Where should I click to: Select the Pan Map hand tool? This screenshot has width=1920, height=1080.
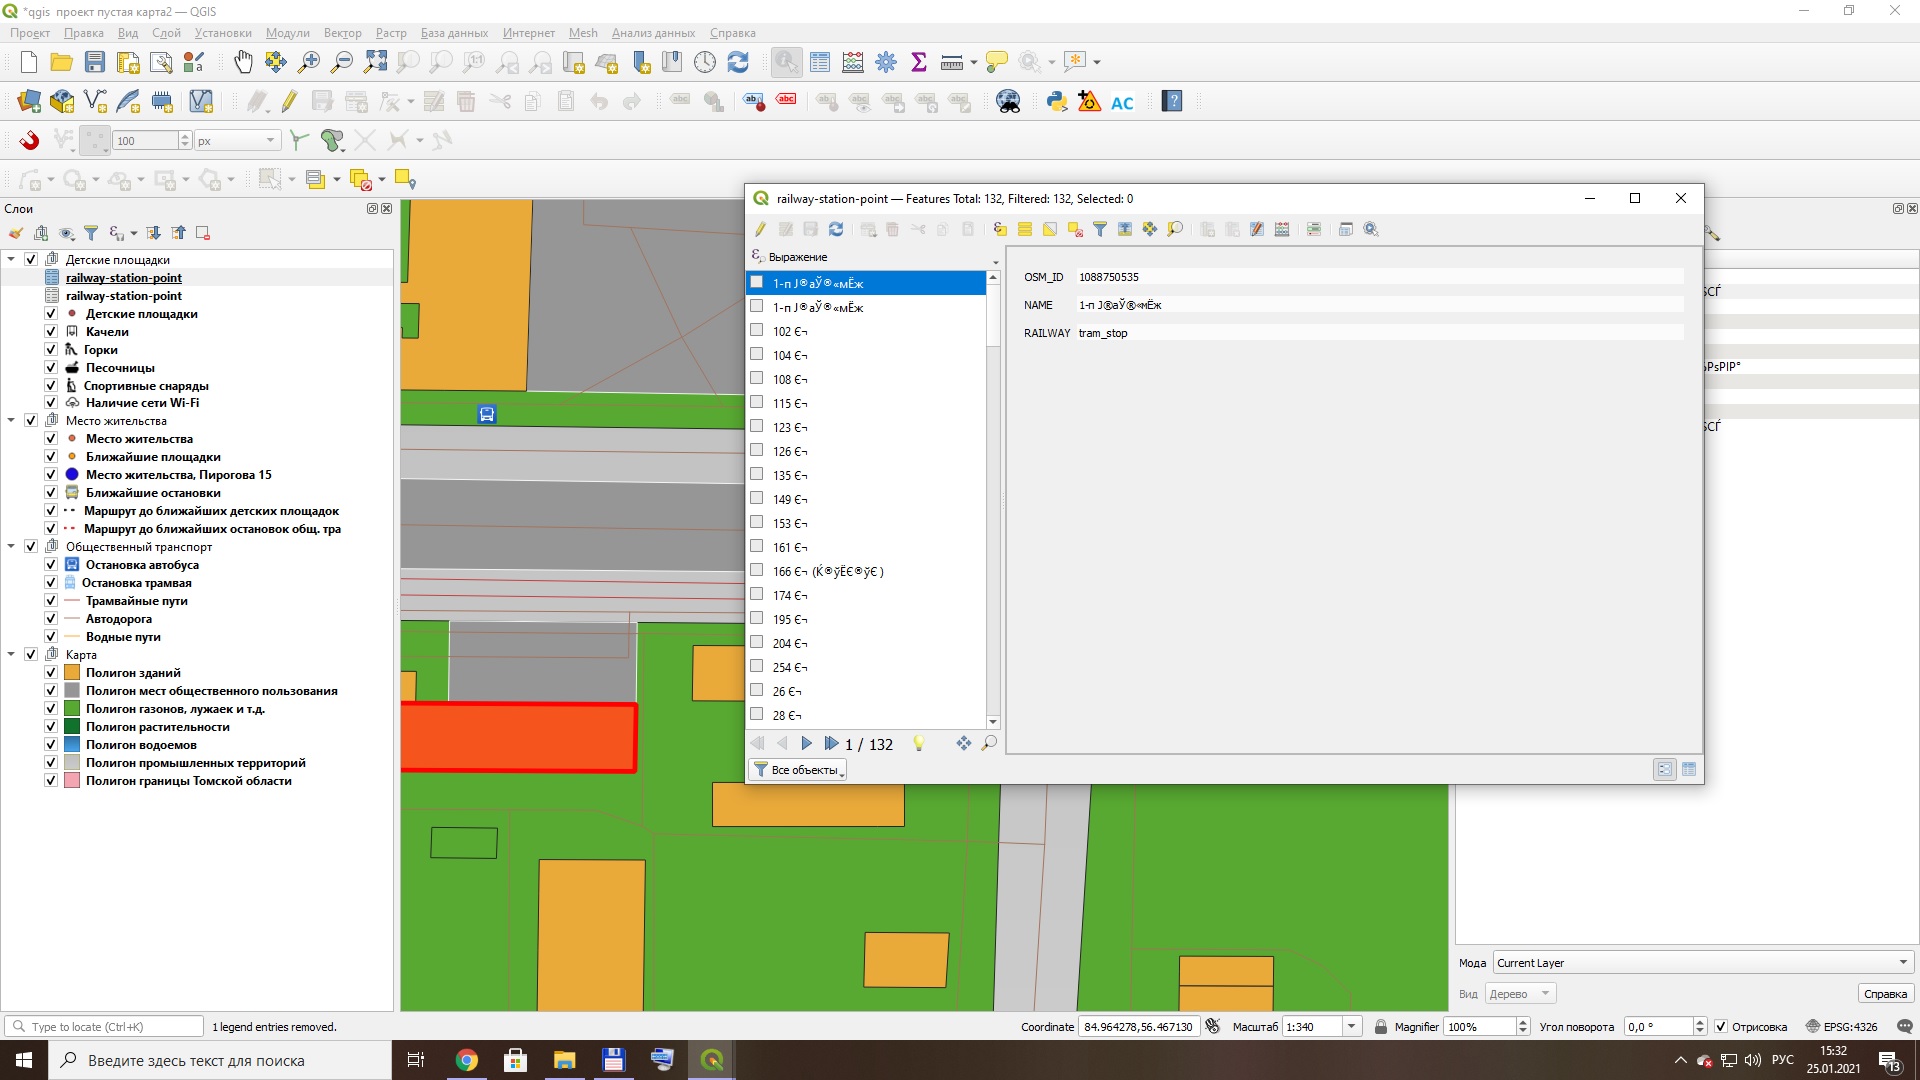click(243, 62)
